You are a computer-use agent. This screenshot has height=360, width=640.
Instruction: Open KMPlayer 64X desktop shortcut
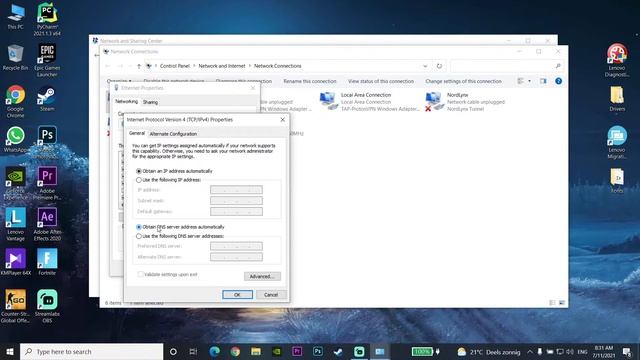coord(16,262)
